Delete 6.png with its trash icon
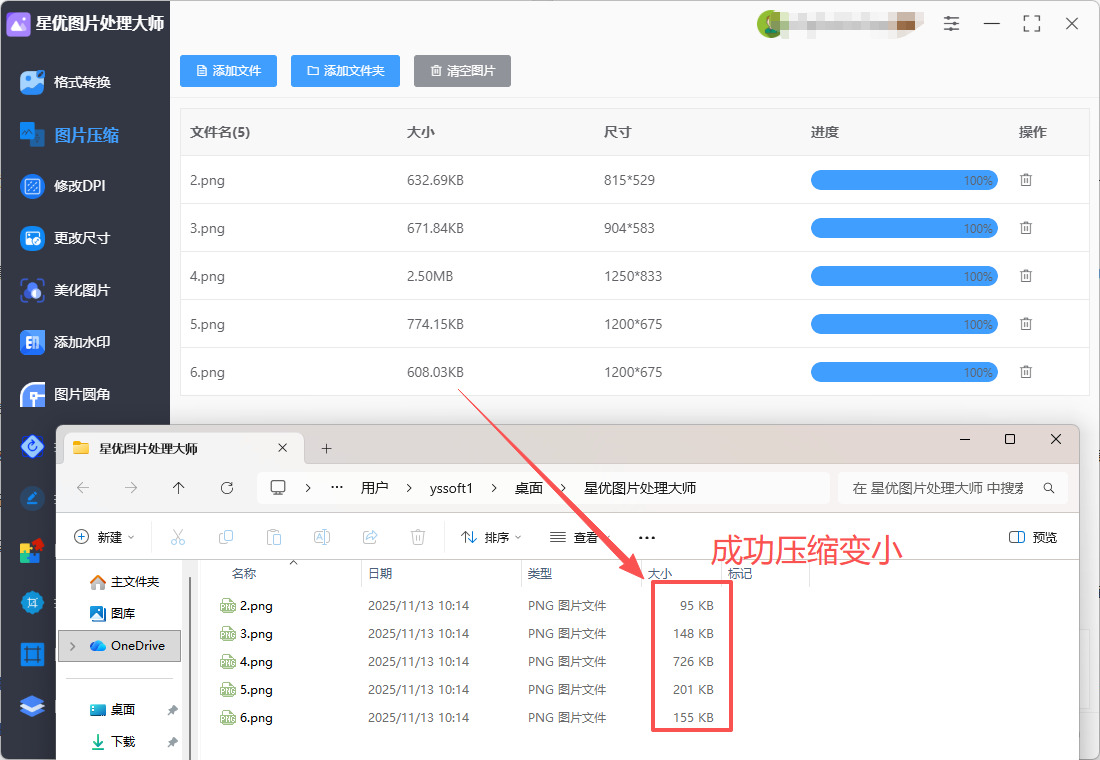This screenshot has width=1100, height=760. 1026,372
